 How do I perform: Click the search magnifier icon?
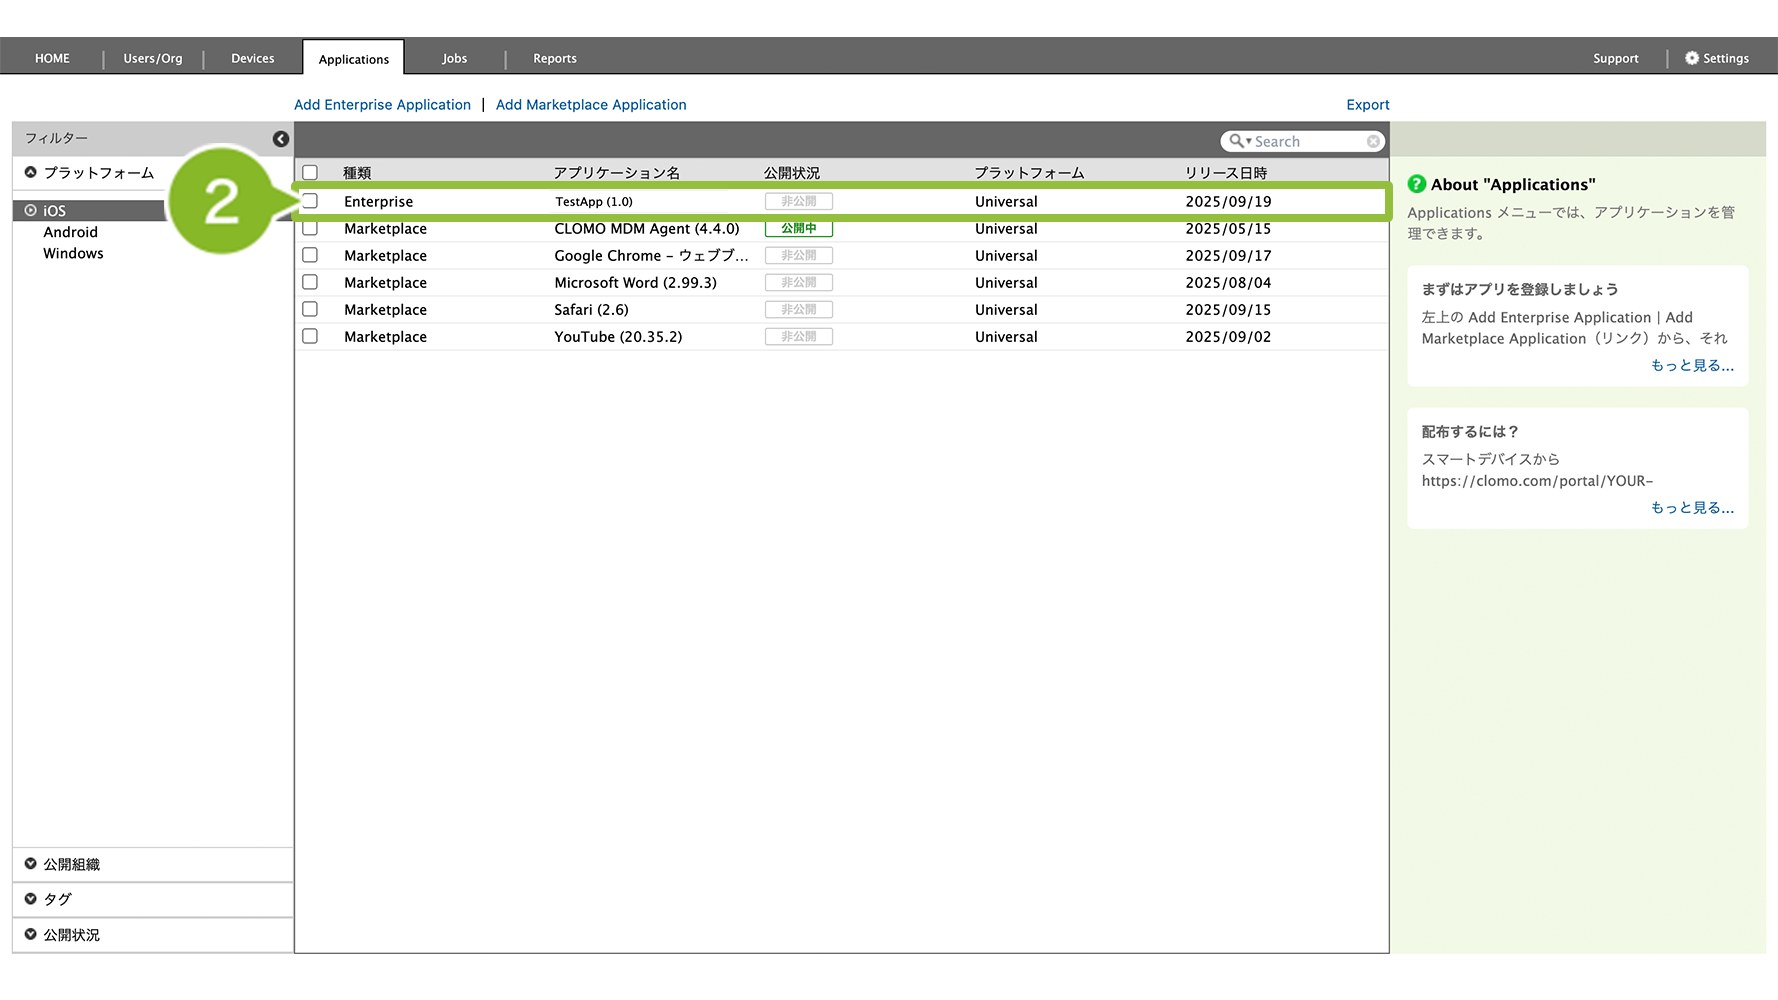pyautogui.click(x=1237, y=142)
